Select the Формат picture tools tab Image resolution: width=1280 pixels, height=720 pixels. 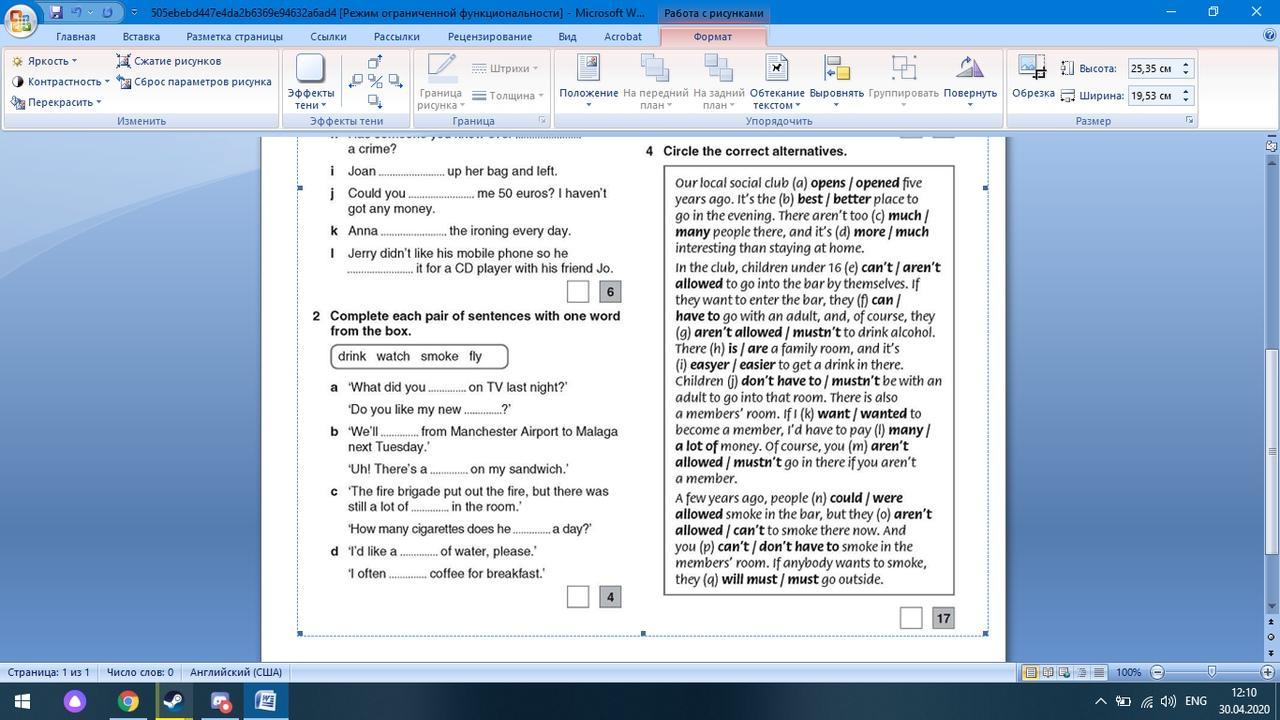click(x=713, y=37)
